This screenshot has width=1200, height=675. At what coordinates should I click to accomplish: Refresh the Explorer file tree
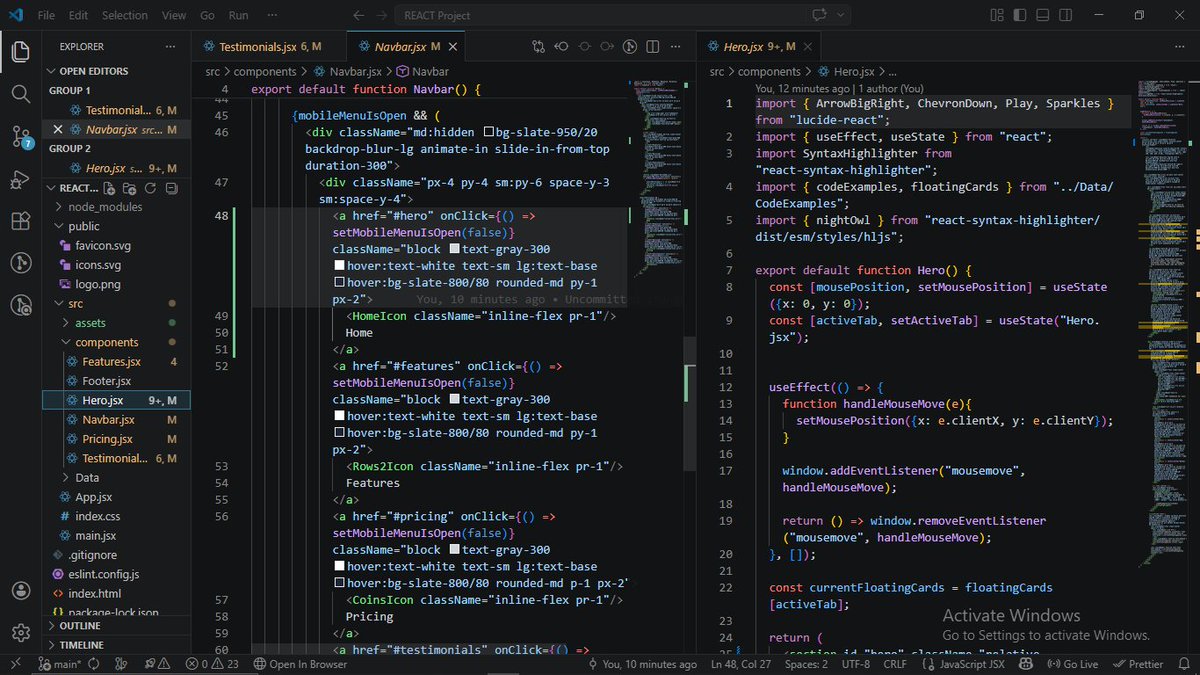[x=149, y=188]
